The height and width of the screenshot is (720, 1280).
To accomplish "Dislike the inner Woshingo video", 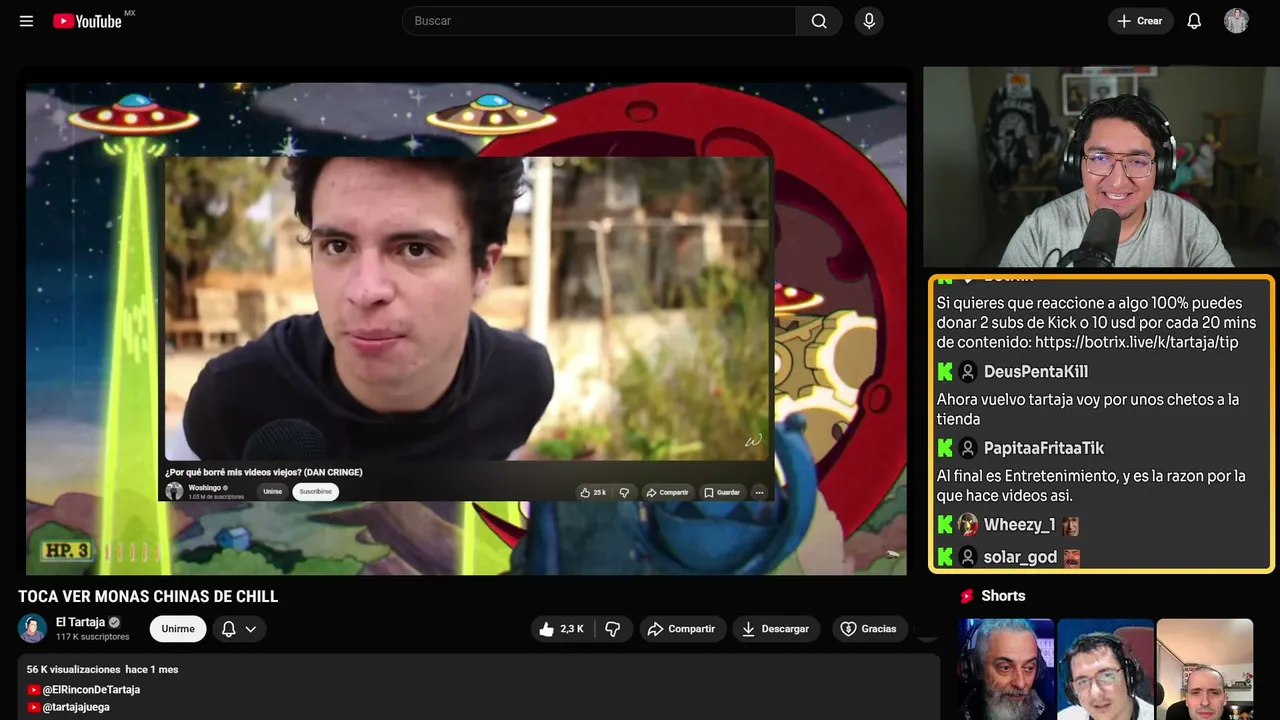I will (624, 492).
